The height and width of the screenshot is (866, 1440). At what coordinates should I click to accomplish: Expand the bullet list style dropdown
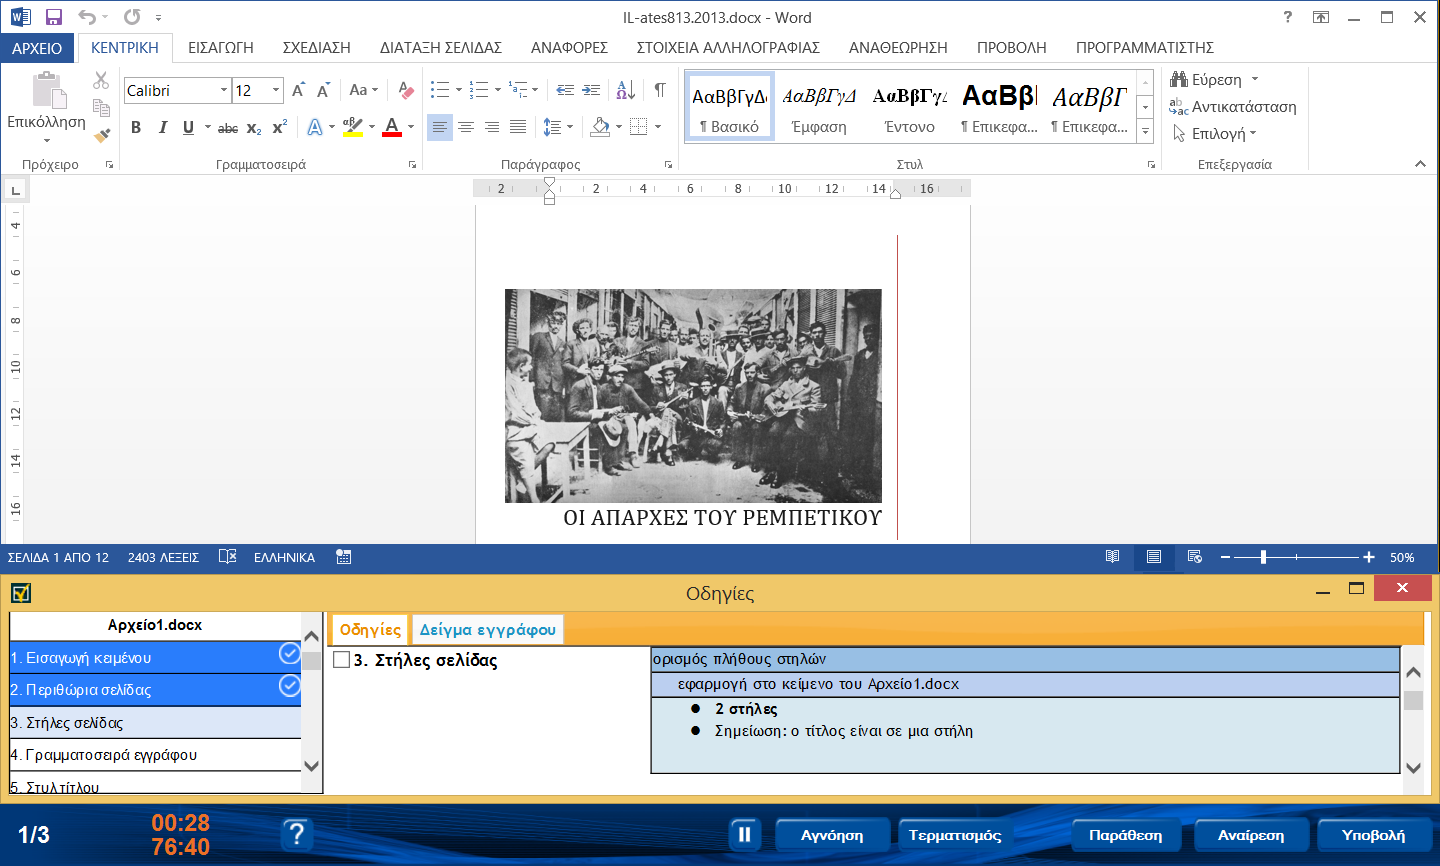(x=459, y=90)
